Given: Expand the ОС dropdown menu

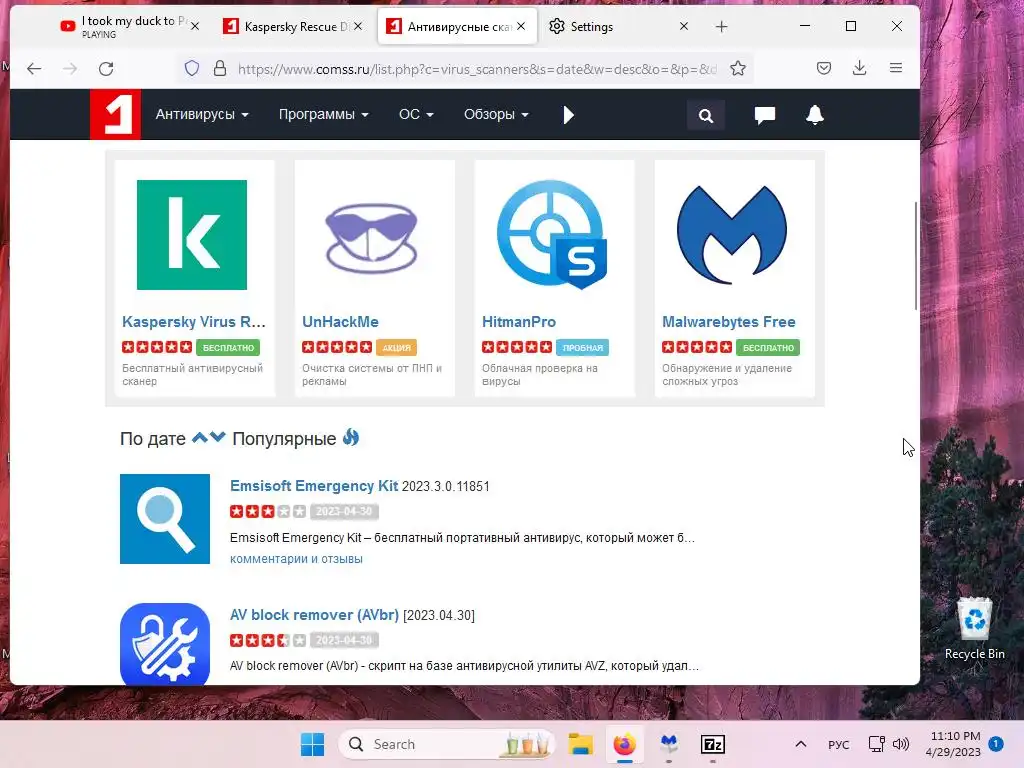Looking at the screenshot, I should click(x=416, y=114).
